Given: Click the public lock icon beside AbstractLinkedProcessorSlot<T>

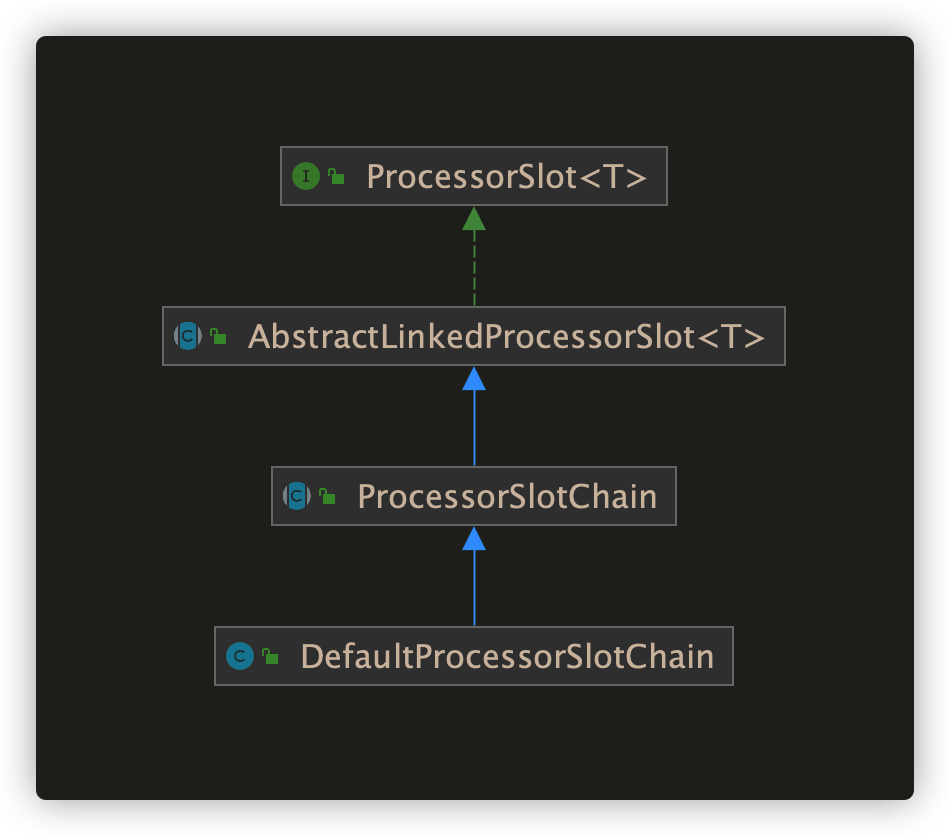Looking at the screenshot, I should point(218,336).
